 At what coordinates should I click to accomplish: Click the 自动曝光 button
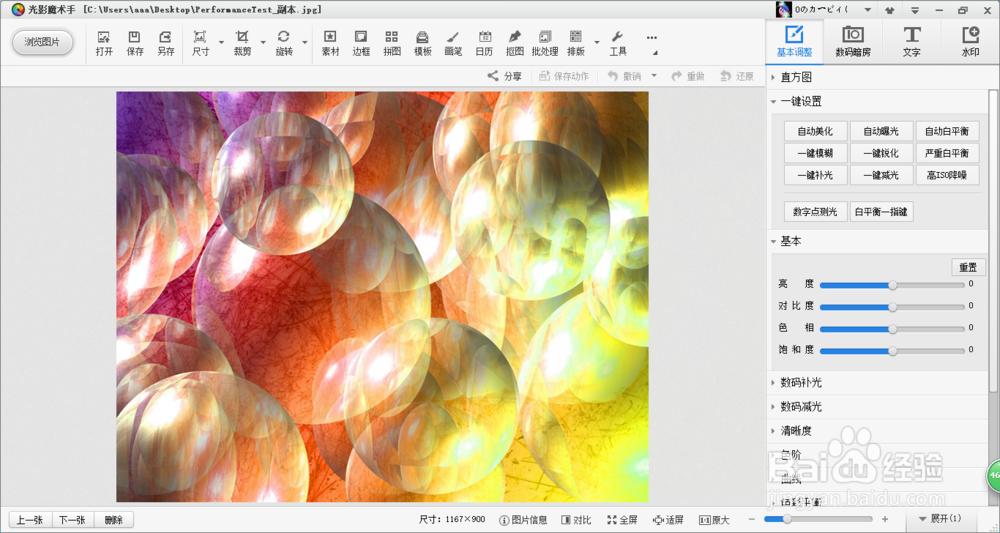point(881,131)
